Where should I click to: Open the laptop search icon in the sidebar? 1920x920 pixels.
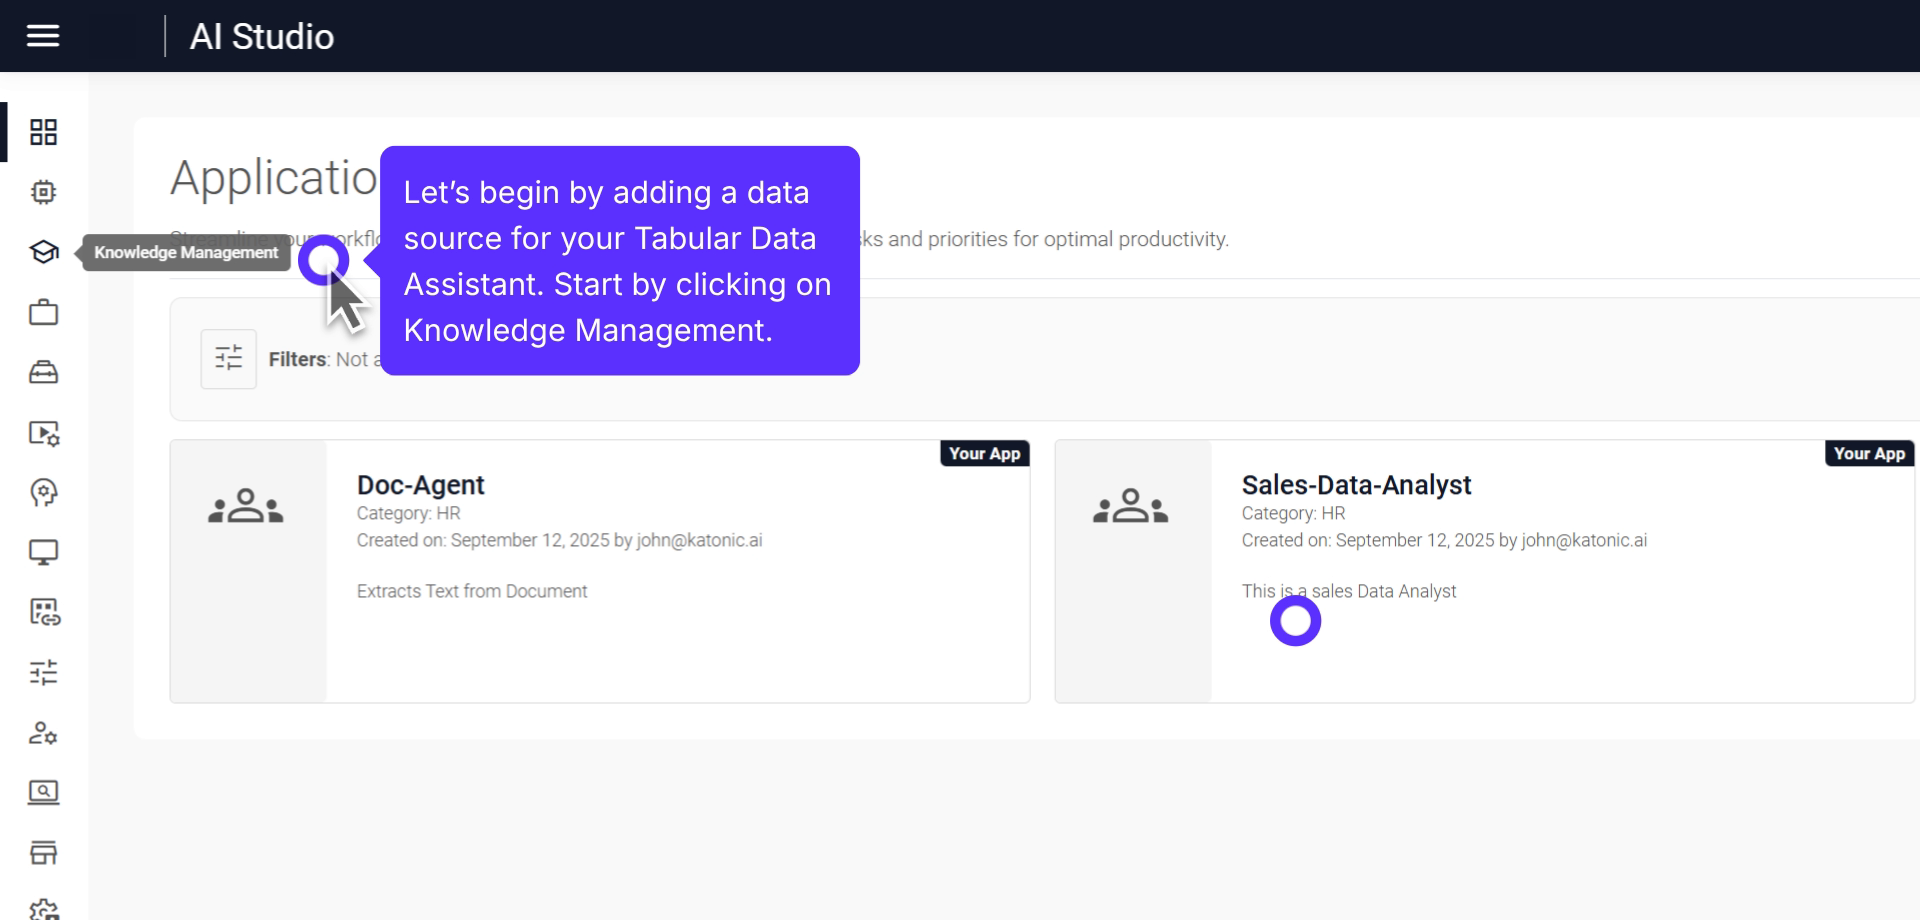(44, 792)
